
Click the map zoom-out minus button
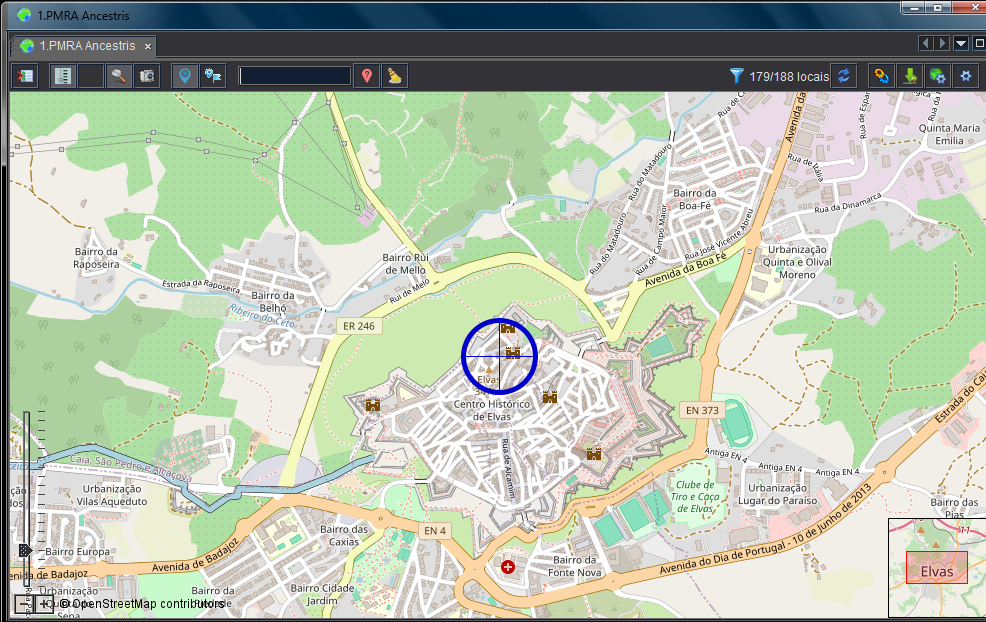[x=24, y=603]
